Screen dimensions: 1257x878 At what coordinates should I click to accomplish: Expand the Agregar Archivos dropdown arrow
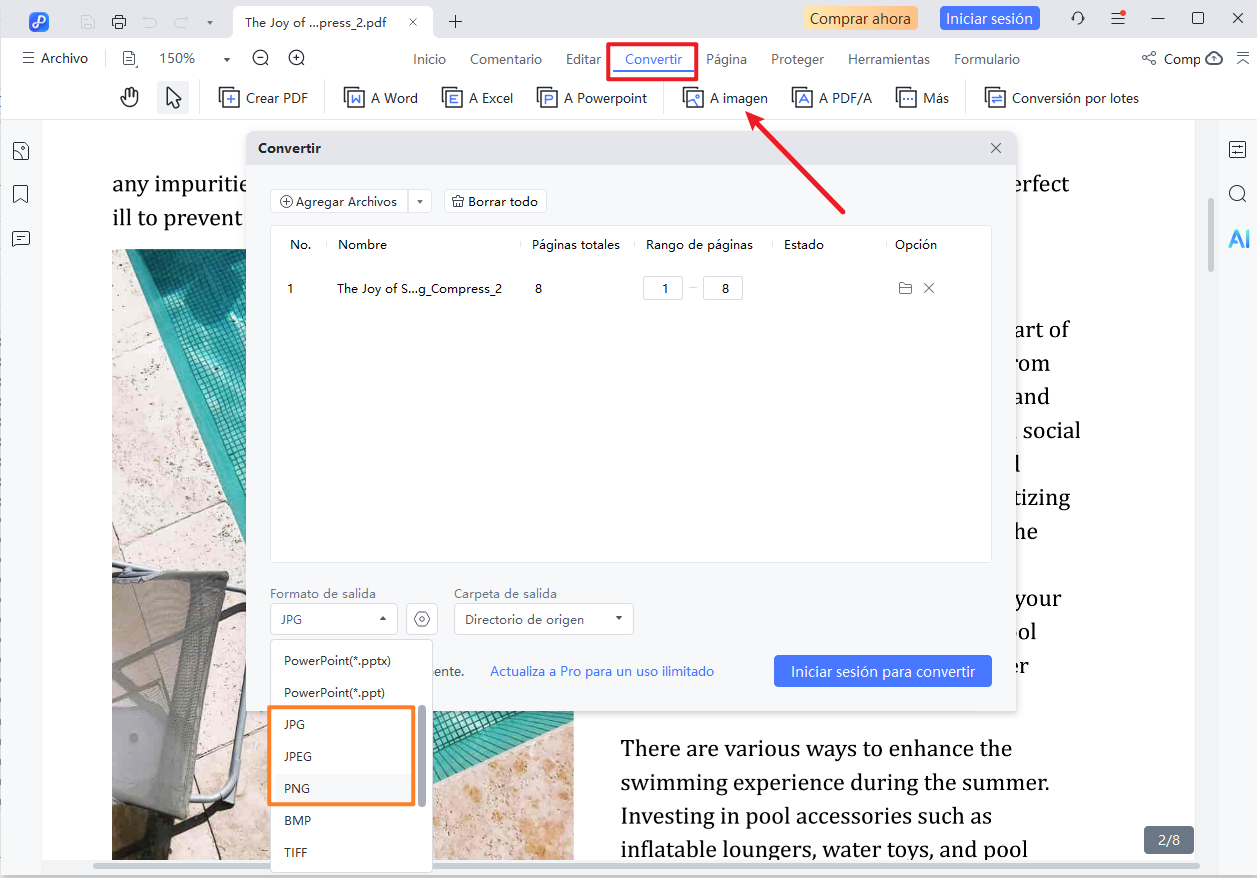coord(419,200)
